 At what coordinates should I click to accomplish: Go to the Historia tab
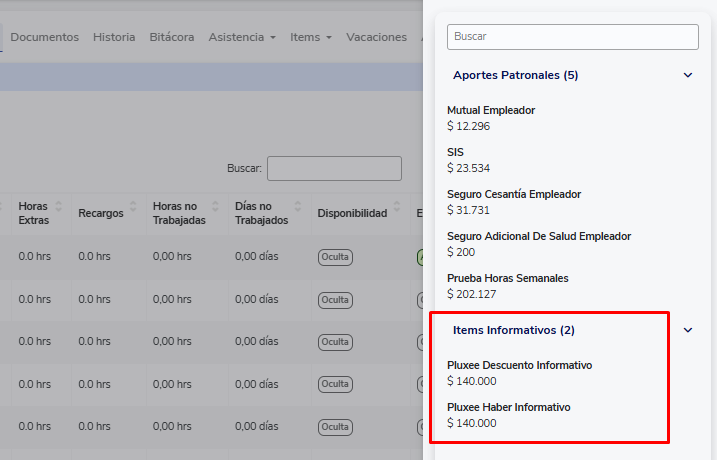[x=114, y=37]
